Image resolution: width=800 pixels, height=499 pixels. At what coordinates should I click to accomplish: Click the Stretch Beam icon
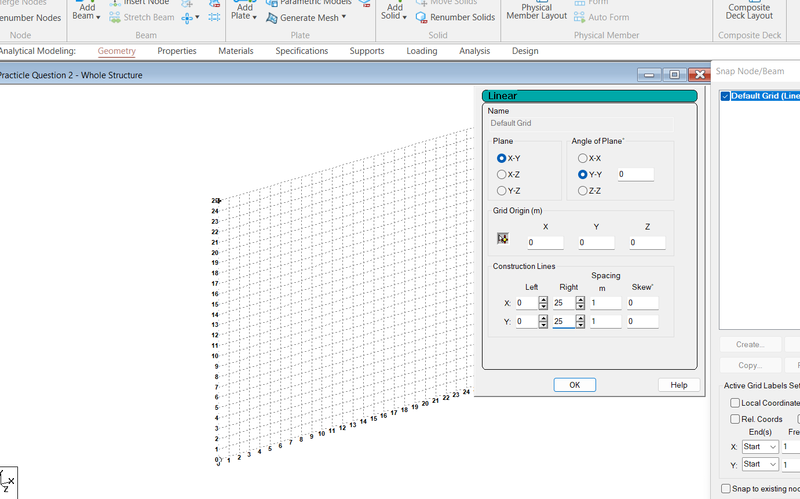pyautogui.click(x=115, y=17)
